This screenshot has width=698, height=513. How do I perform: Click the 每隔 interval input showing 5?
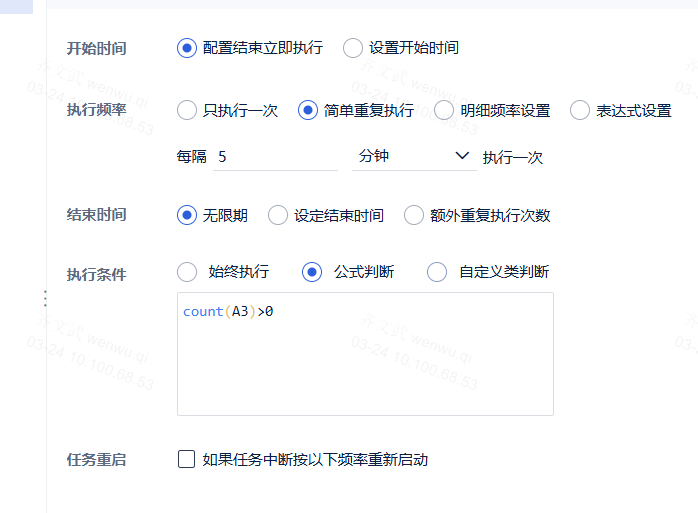pyautogui.click(x=275, y=157)
